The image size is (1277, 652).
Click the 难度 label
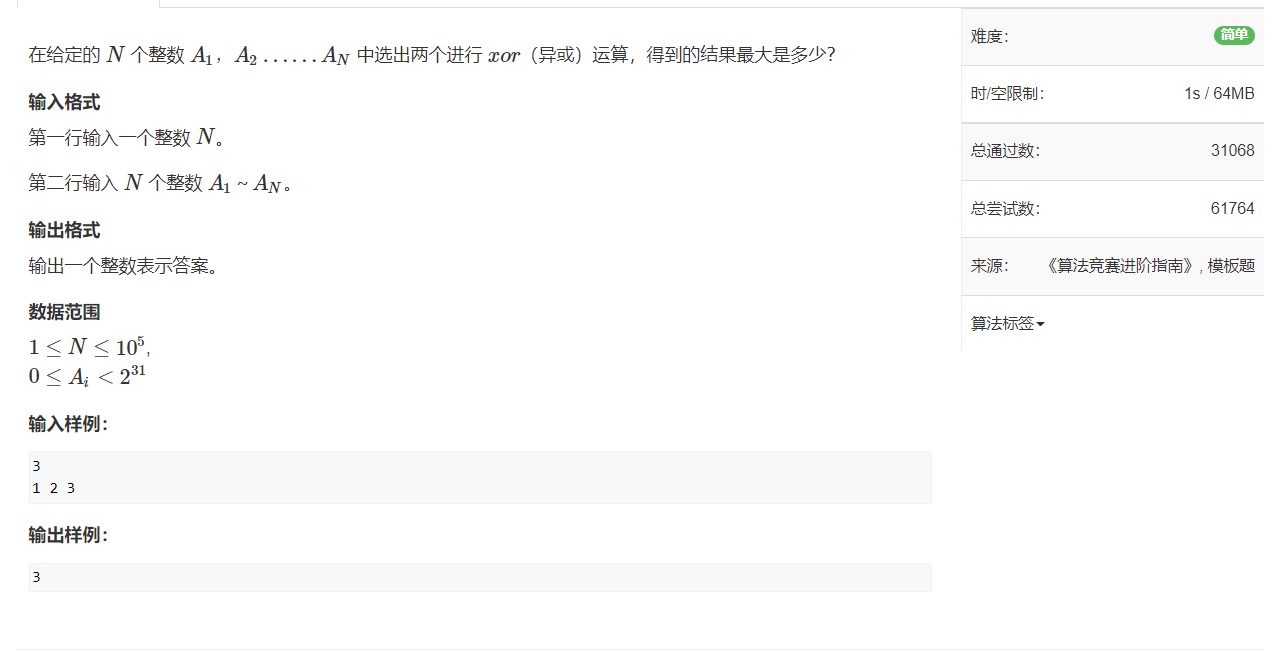[990, 37]
